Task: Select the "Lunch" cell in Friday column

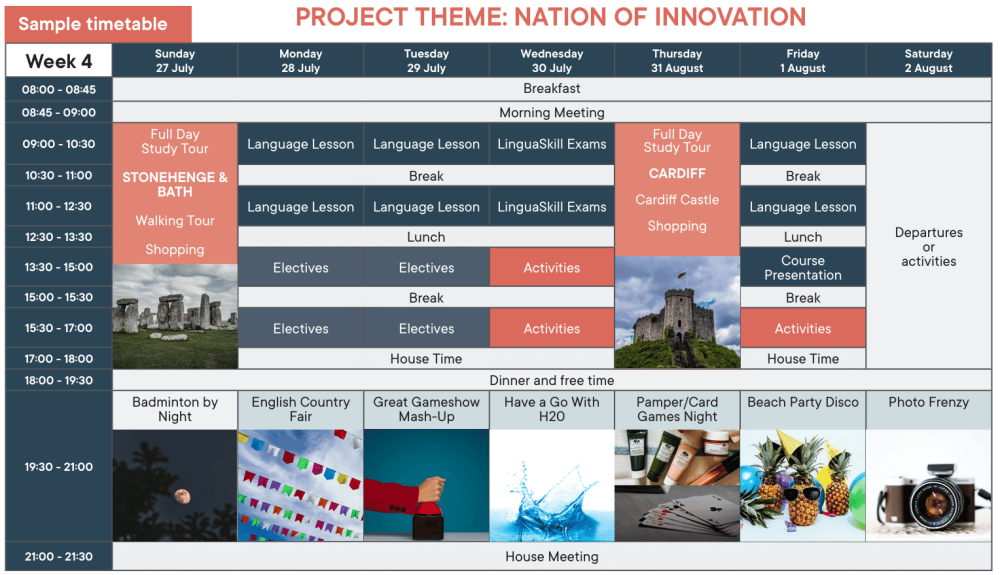Action: point(802,237)
